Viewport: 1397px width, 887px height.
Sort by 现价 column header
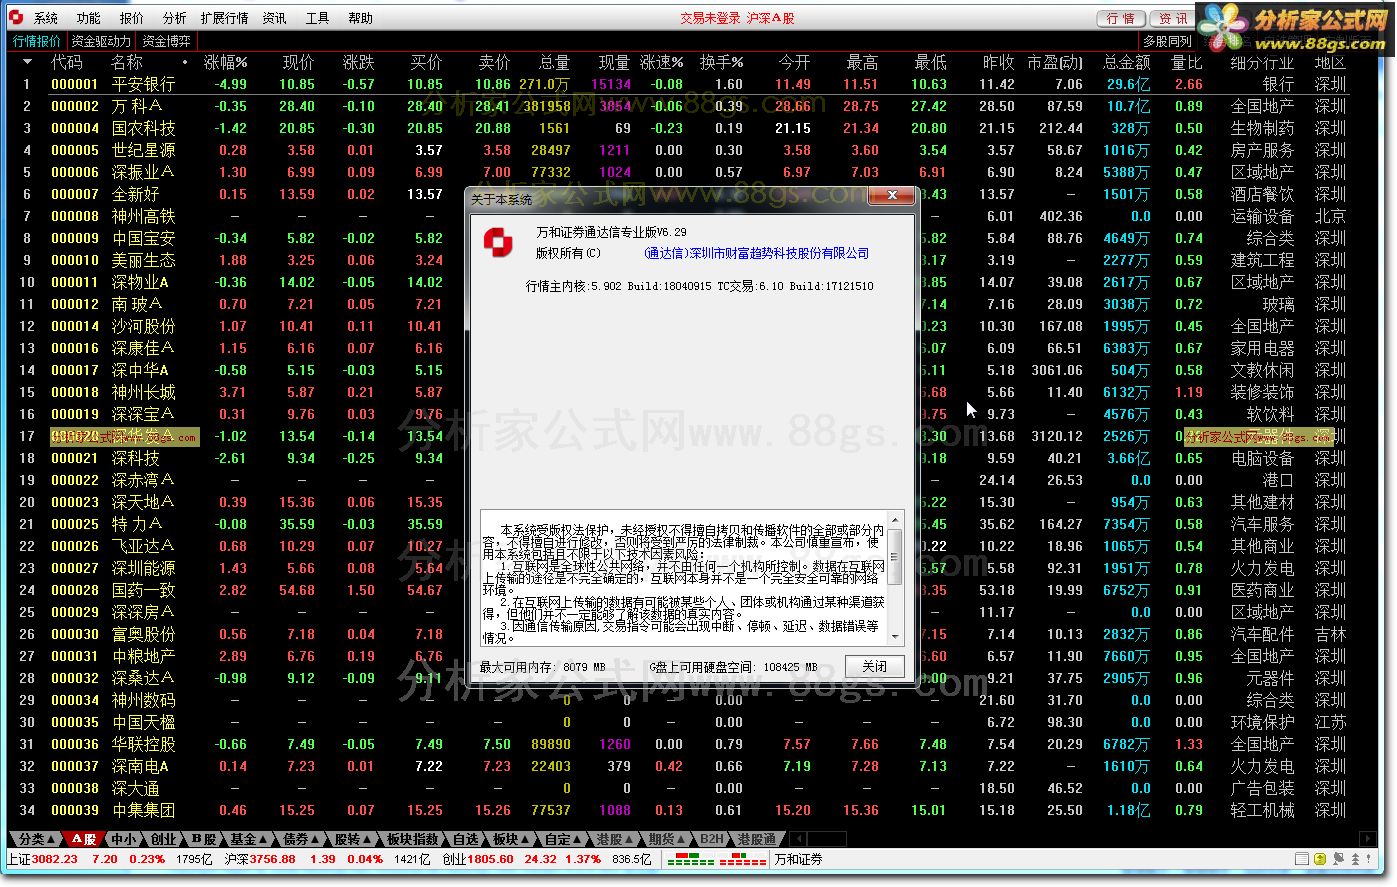click(x=298, y=62)
